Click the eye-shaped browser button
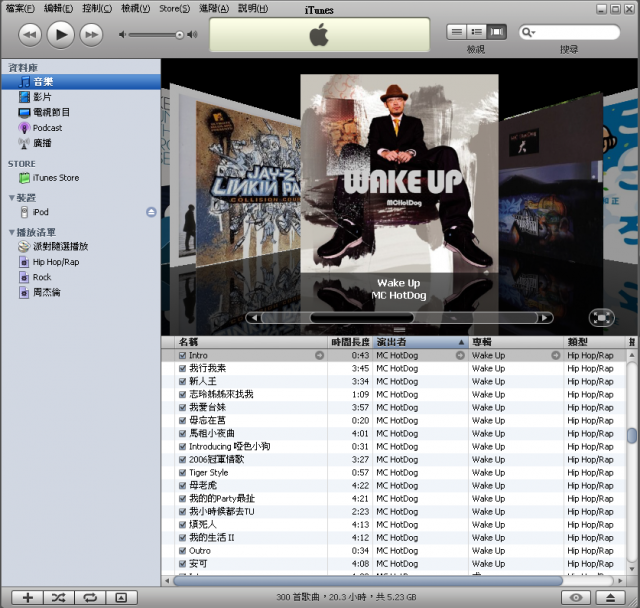This screenshot has height=608, width=640. pos(576,598)
